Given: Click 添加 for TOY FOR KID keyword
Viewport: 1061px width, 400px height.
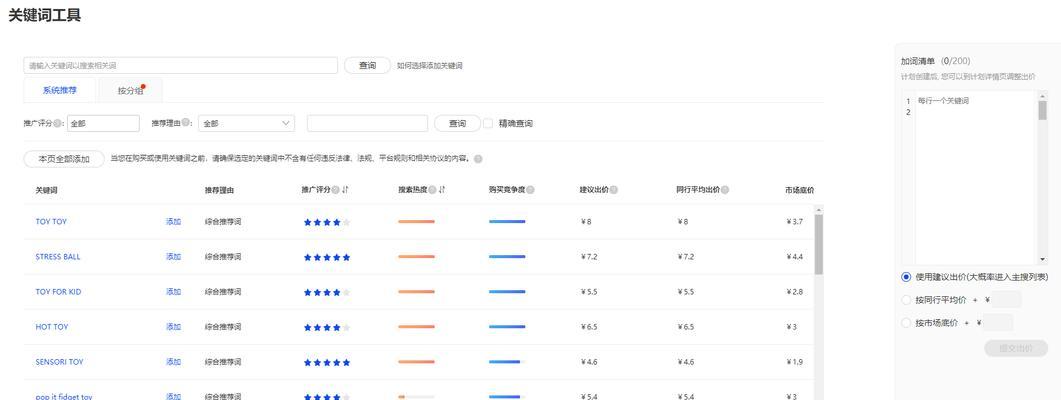Looking at the screenshot, I should [x=173, y=292].
